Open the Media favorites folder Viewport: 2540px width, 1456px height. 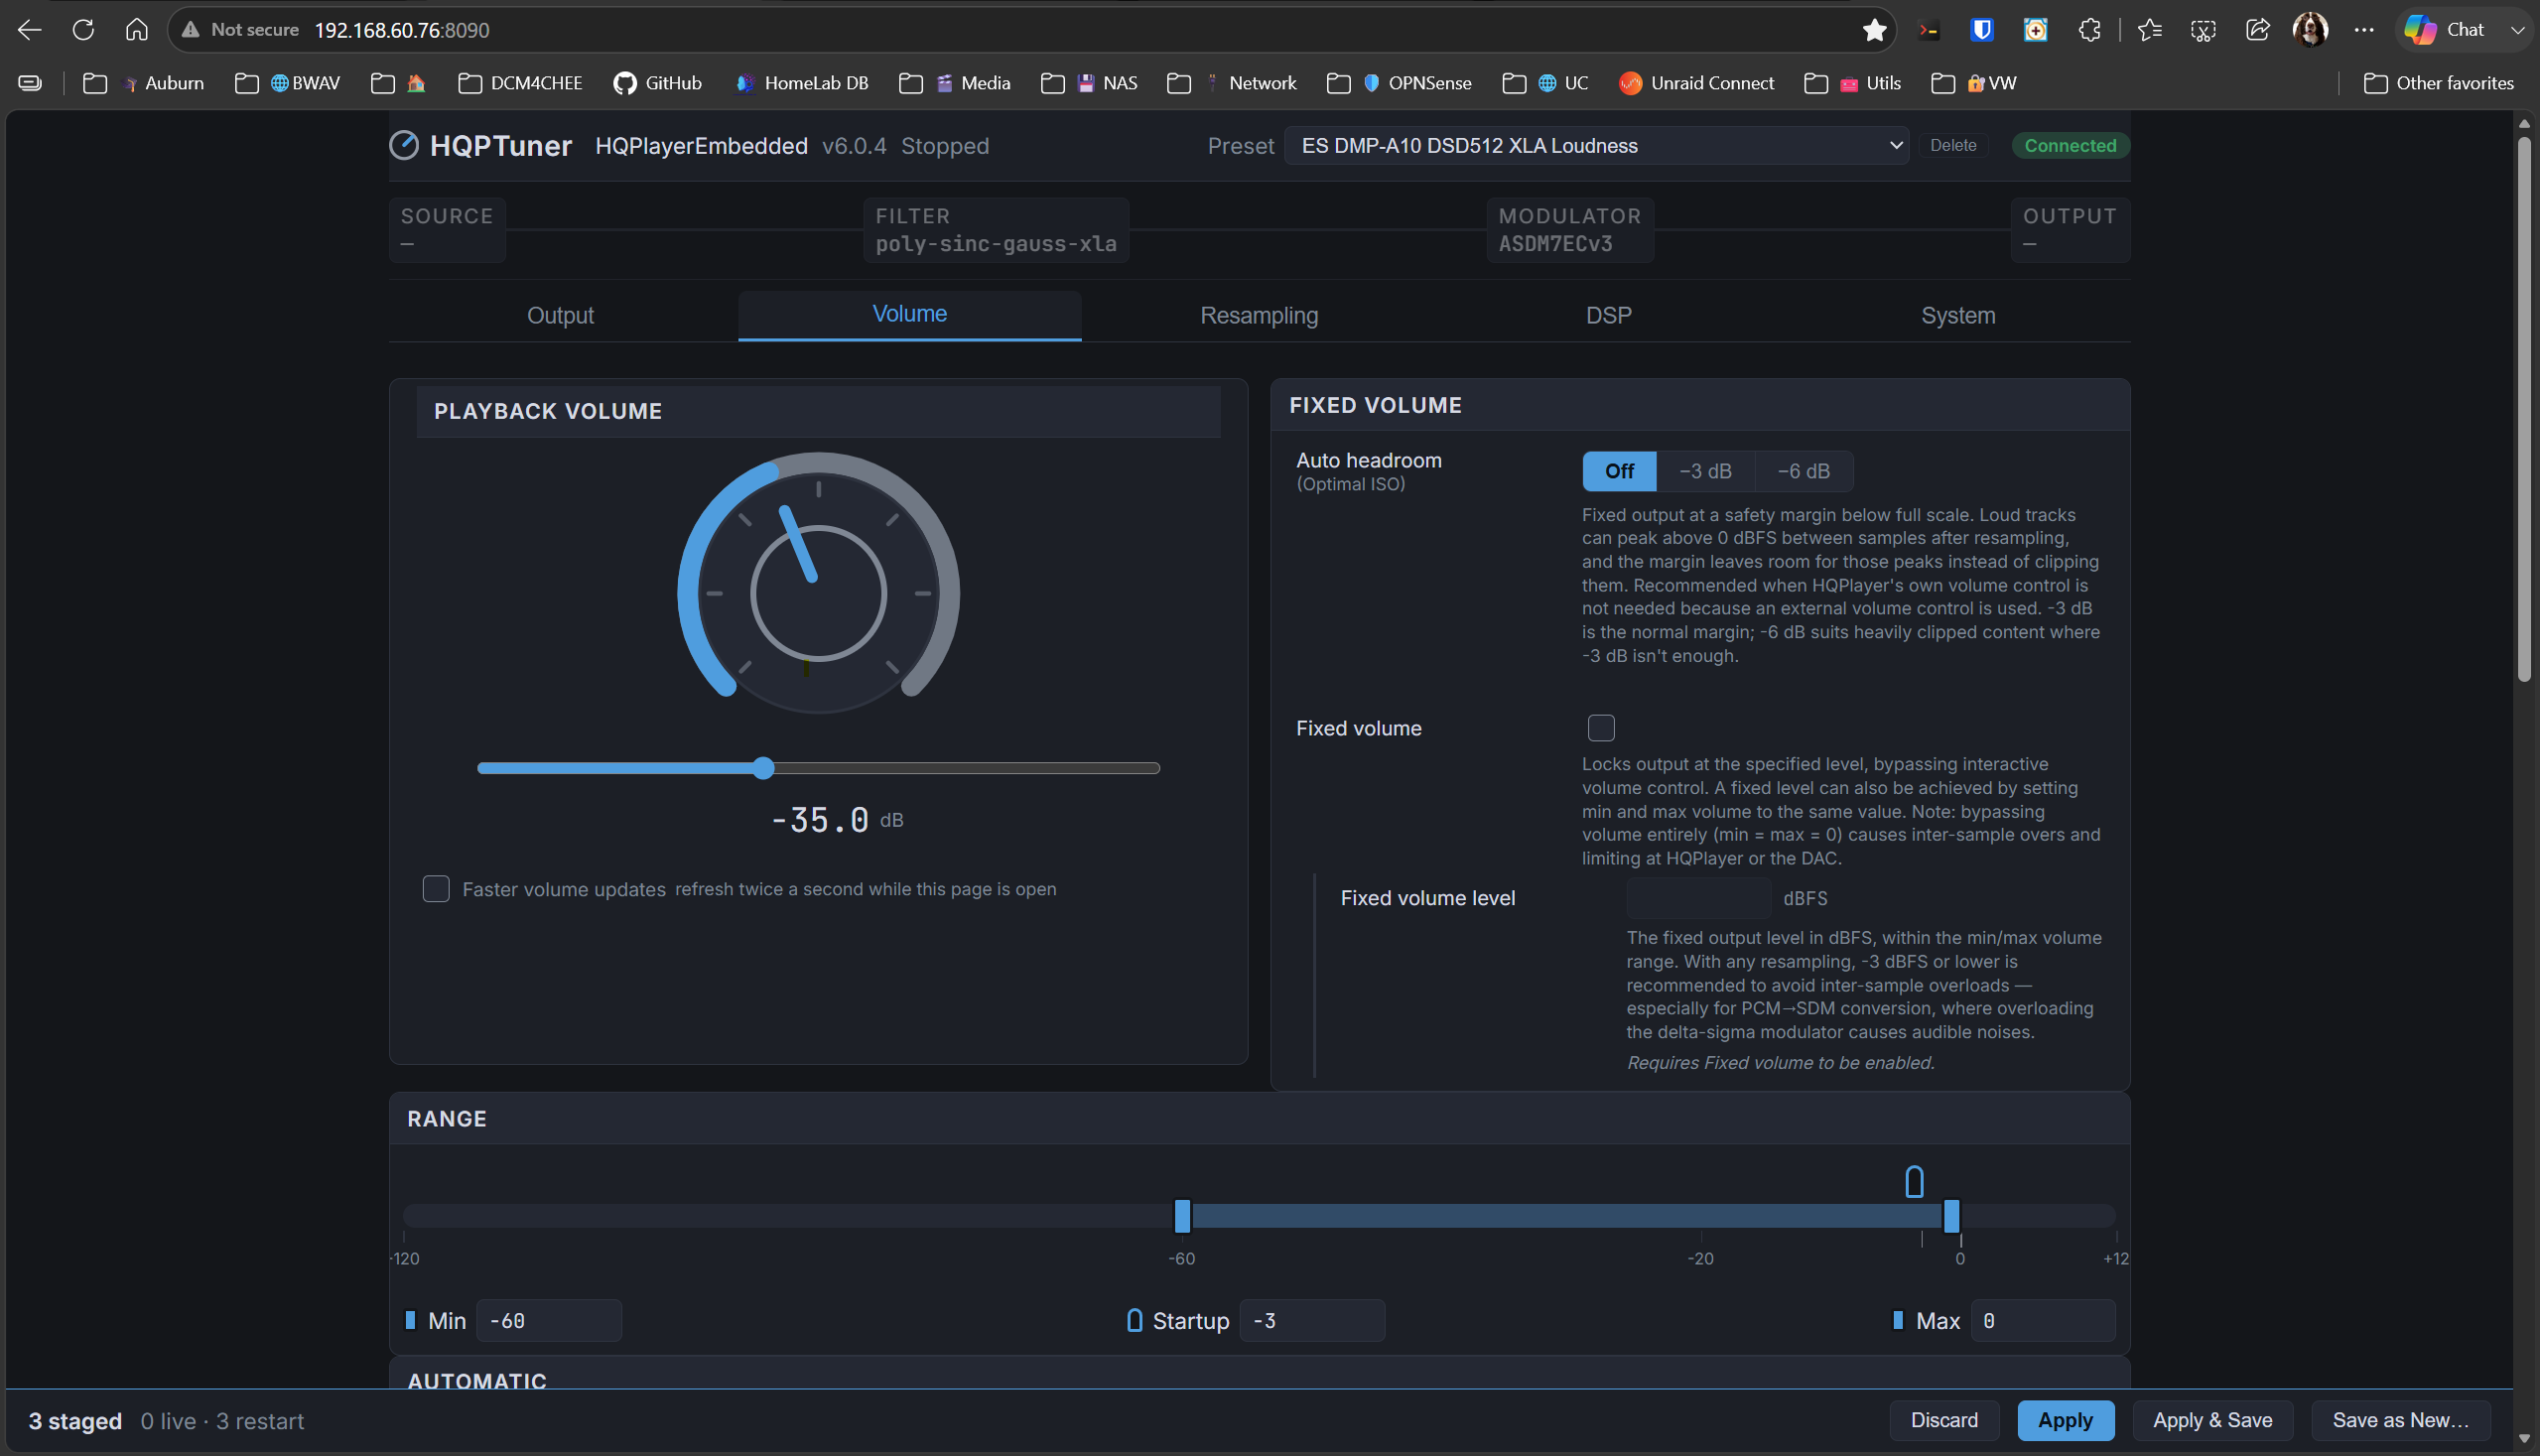[x=955, y=83]
